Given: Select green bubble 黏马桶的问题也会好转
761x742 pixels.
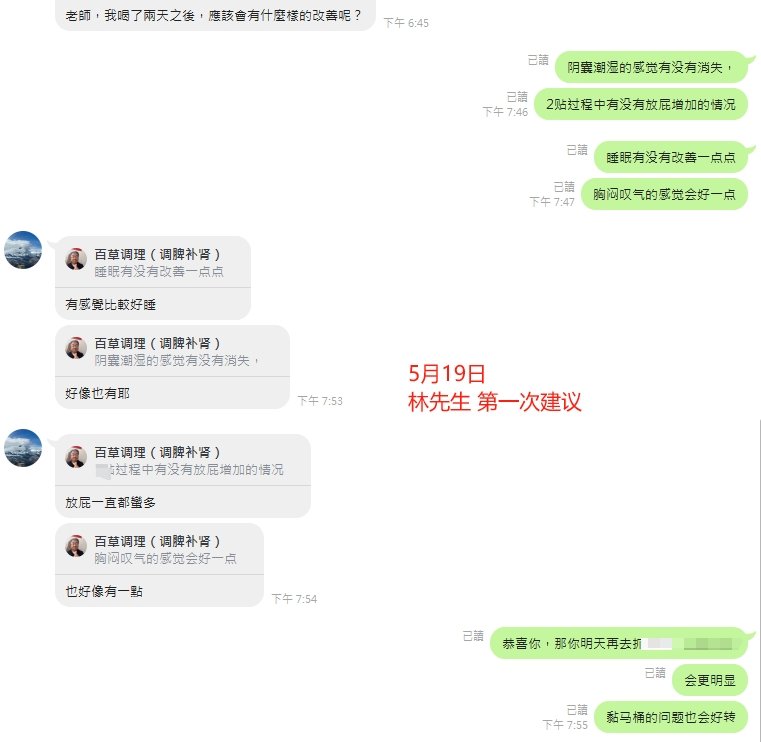Looking at the screenshot, I should pos(671,717).
